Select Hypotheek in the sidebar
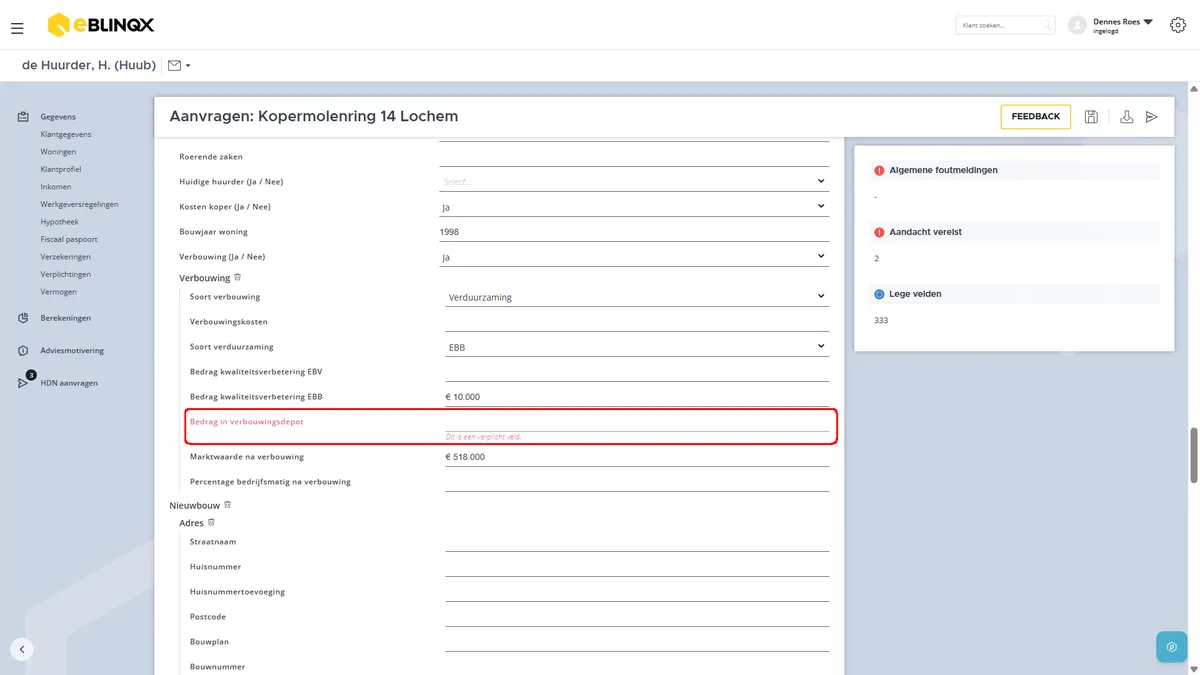1200x675 pixels. pyautogui.click(x=60, y=222)
